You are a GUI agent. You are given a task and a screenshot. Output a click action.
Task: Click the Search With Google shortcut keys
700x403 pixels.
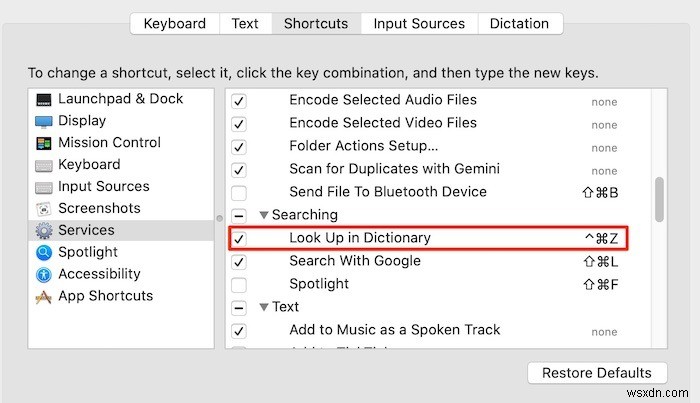point(603,262)
